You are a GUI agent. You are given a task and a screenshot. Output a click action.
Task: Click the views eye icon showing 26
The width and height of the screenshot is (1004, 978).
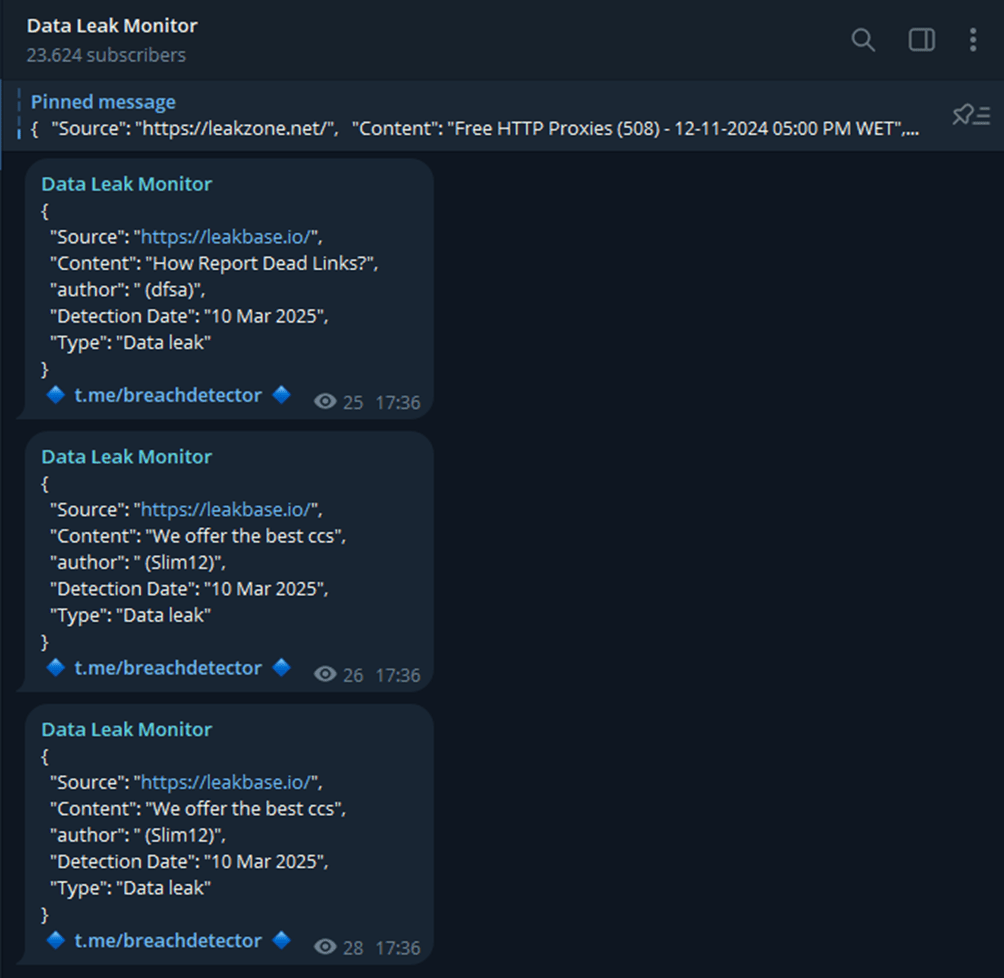point(325,675)
